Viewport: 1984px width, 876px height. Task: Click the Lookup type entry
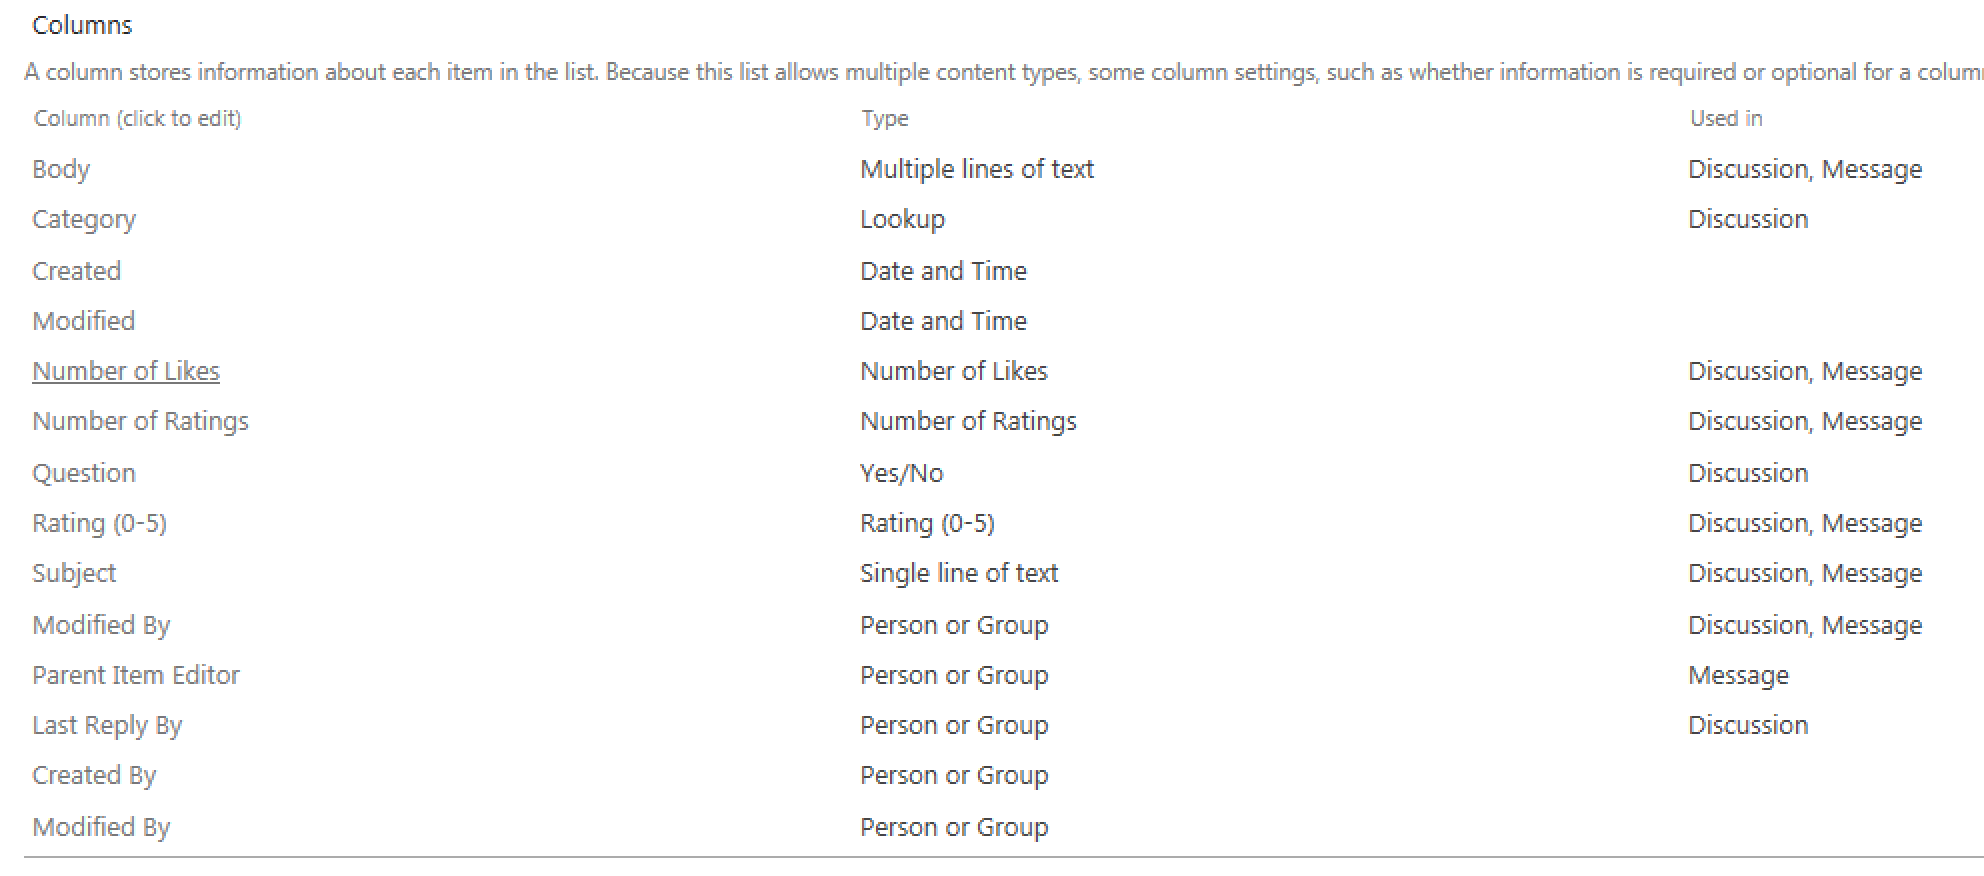[902, 219]
